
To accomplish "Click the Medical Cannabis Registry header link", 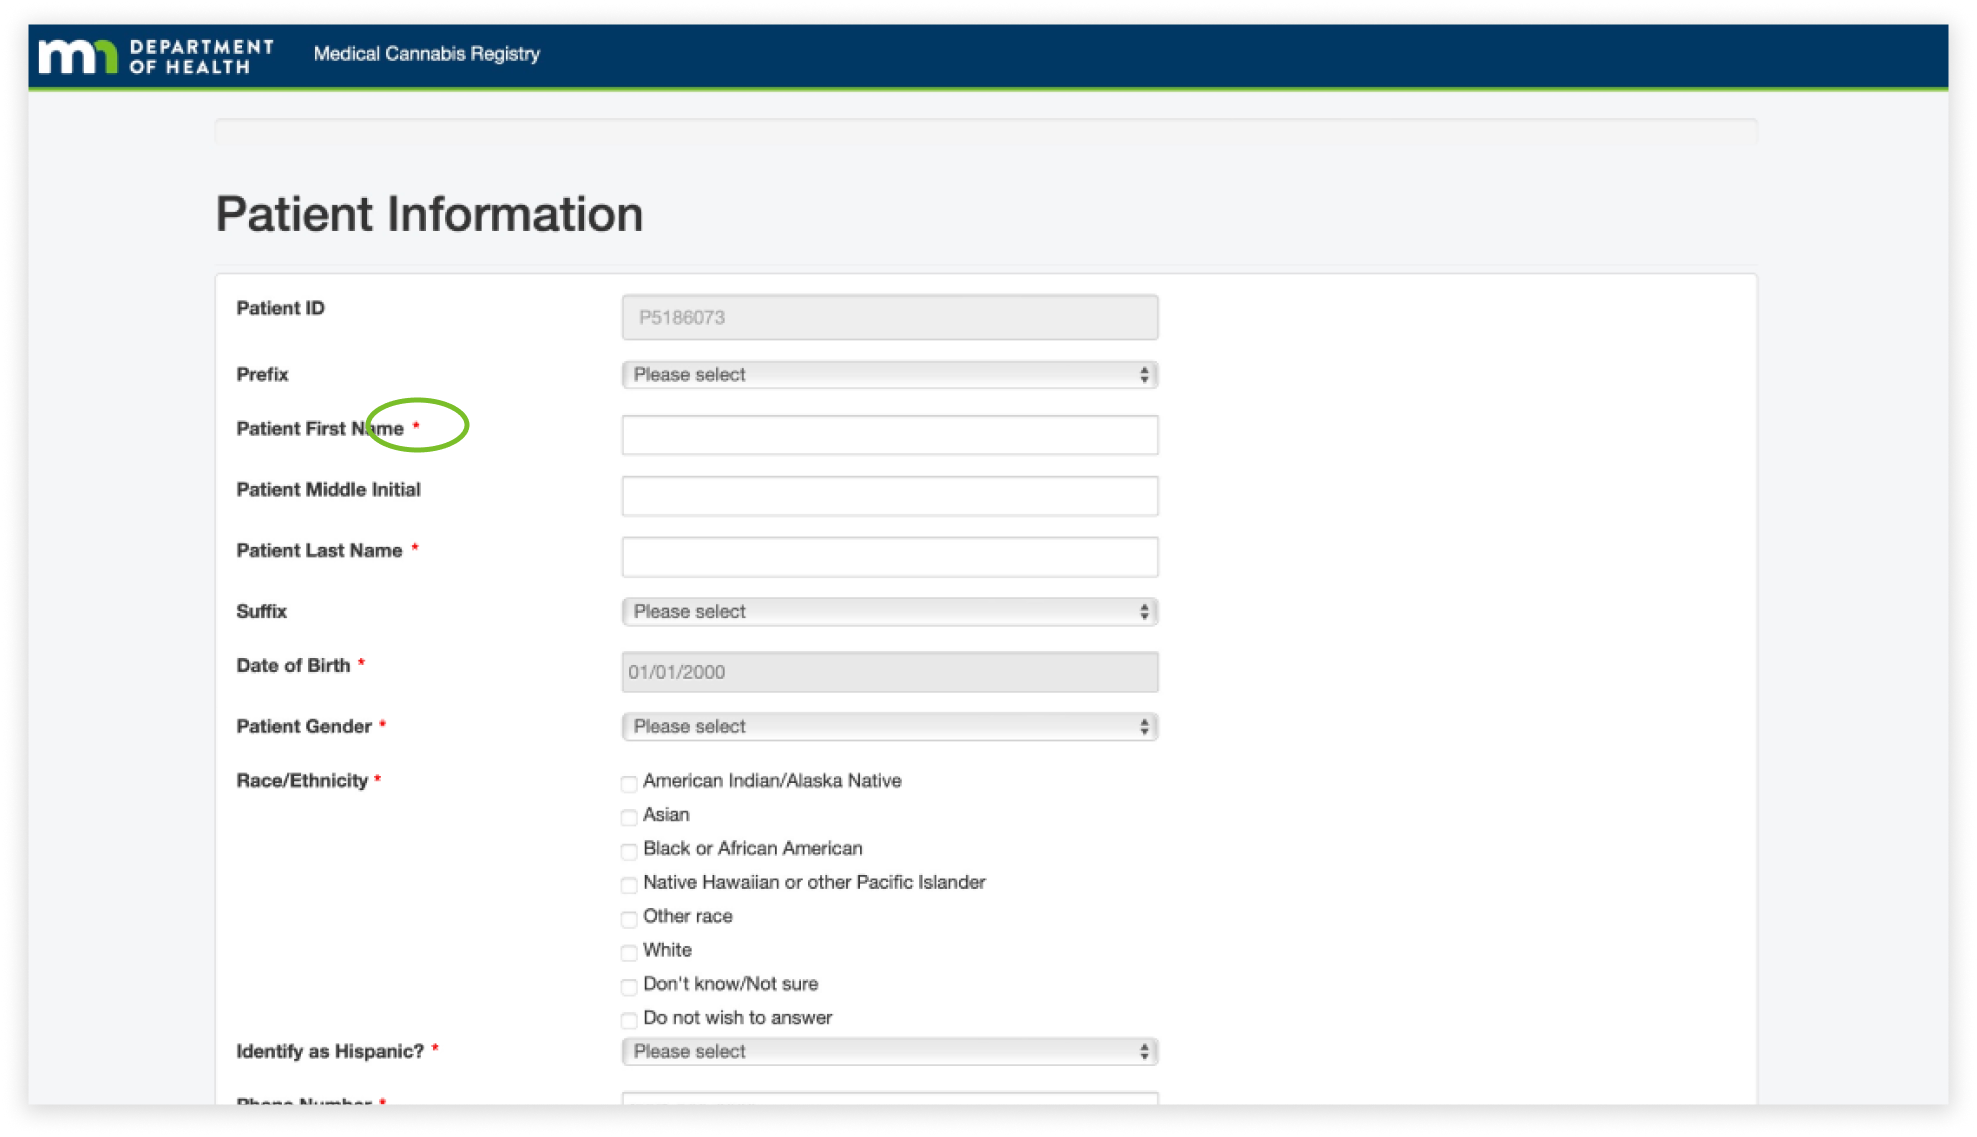I will click(x=426, y=54).
